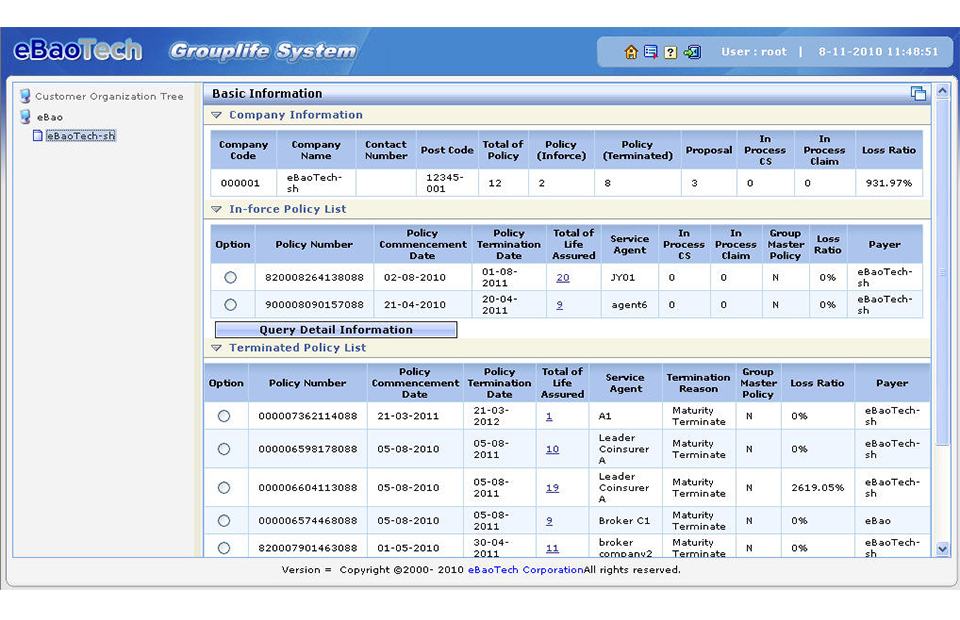Click service agent JY01 cell

(x=629, y=277)
